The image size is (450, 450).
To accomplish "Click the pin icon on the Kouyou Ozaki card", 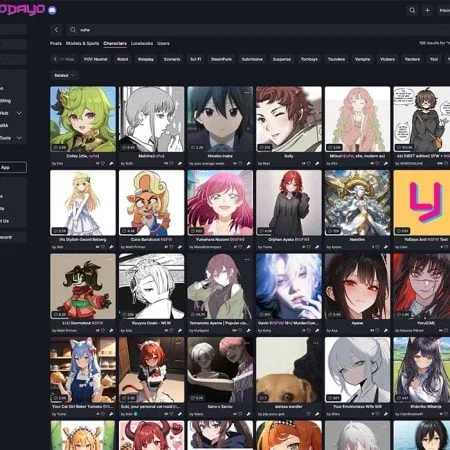I will click(x=180, y=330).
